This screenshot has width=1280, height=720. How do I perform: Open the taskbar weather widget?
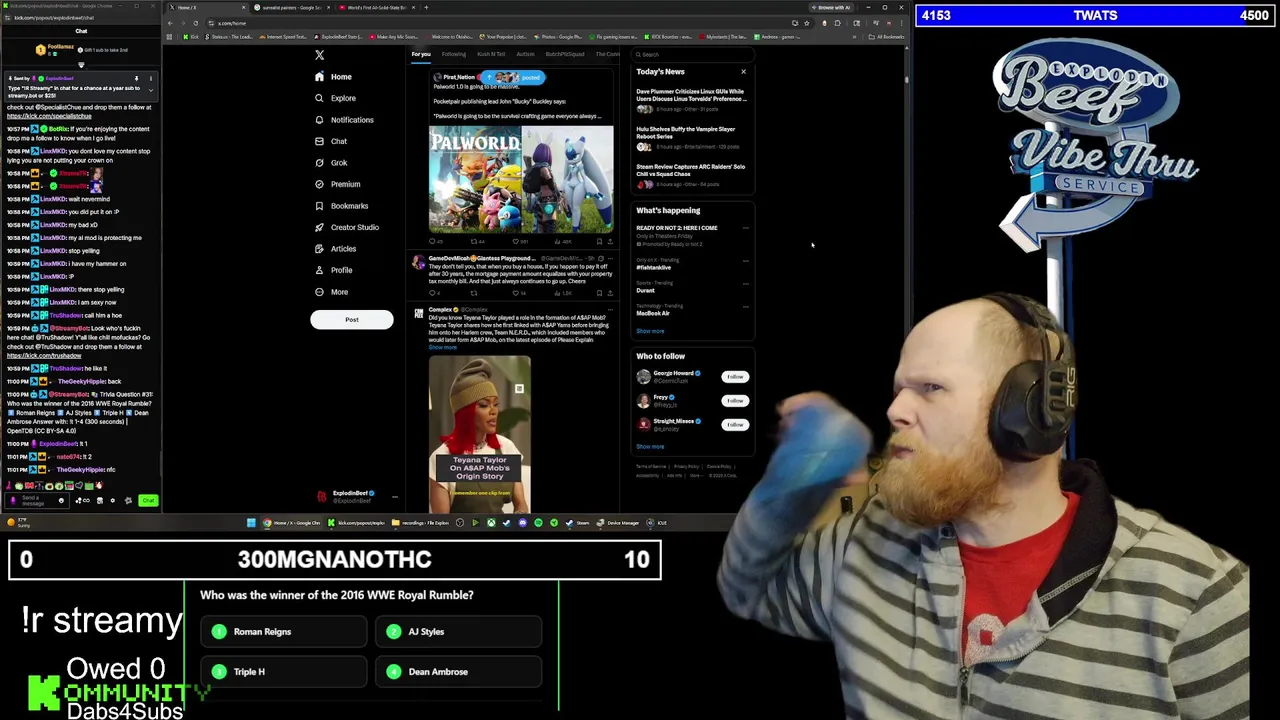click(x=17, y=522)
